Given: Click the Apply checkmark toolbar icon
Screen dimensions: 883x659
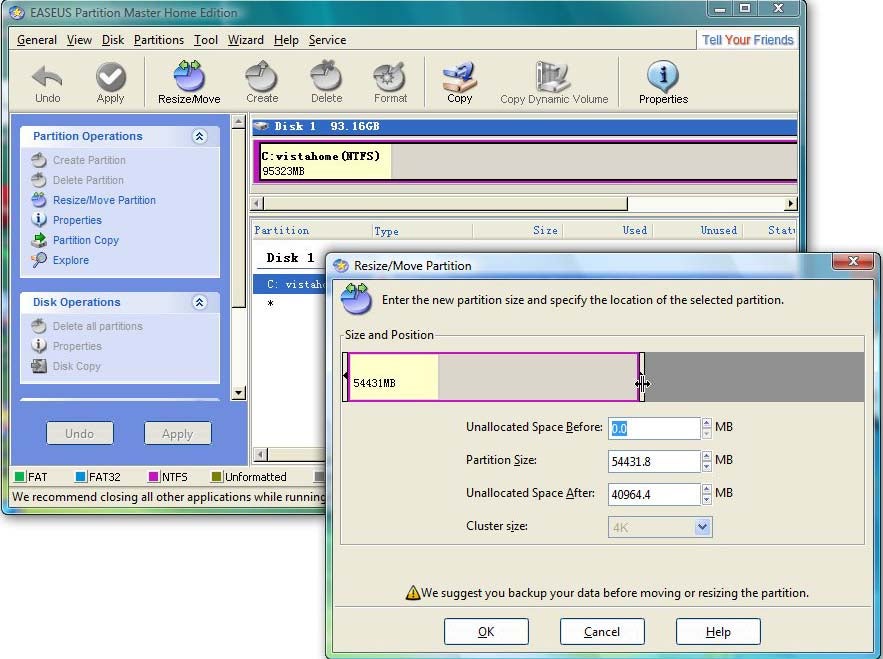Looking at the screenshot, I should (x=110, y=77).
